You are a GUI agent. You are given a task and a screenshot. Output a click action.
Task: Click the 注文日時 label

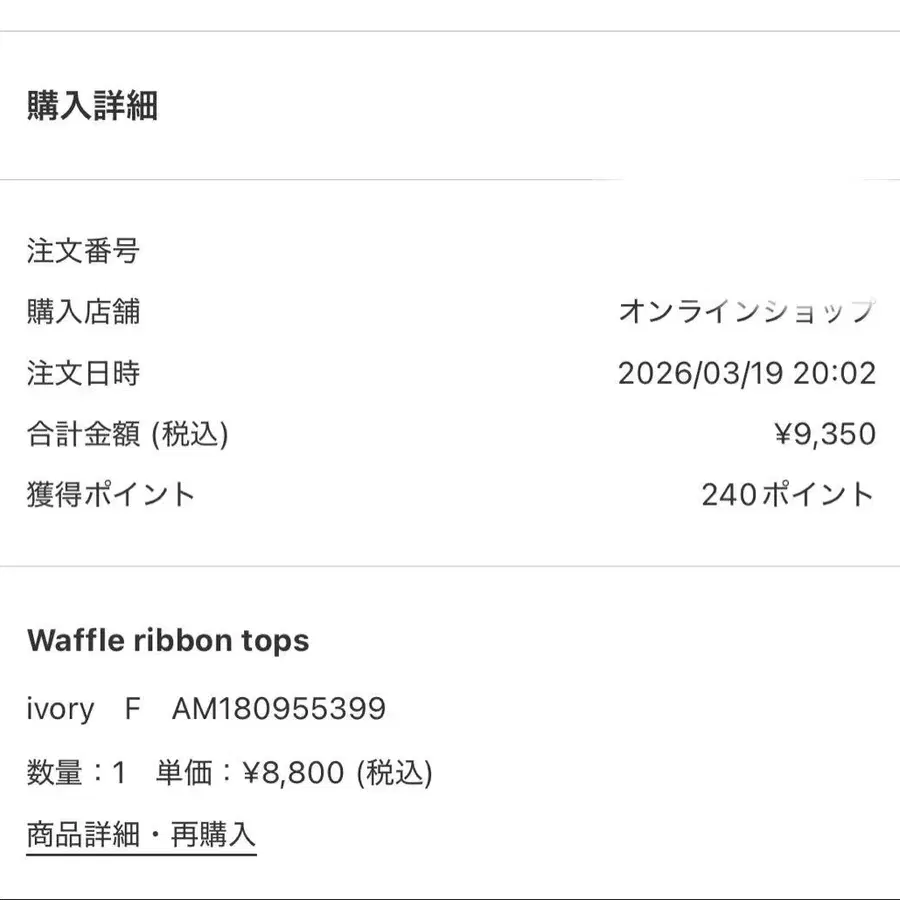pyautogui.click(x=83, y=373)
